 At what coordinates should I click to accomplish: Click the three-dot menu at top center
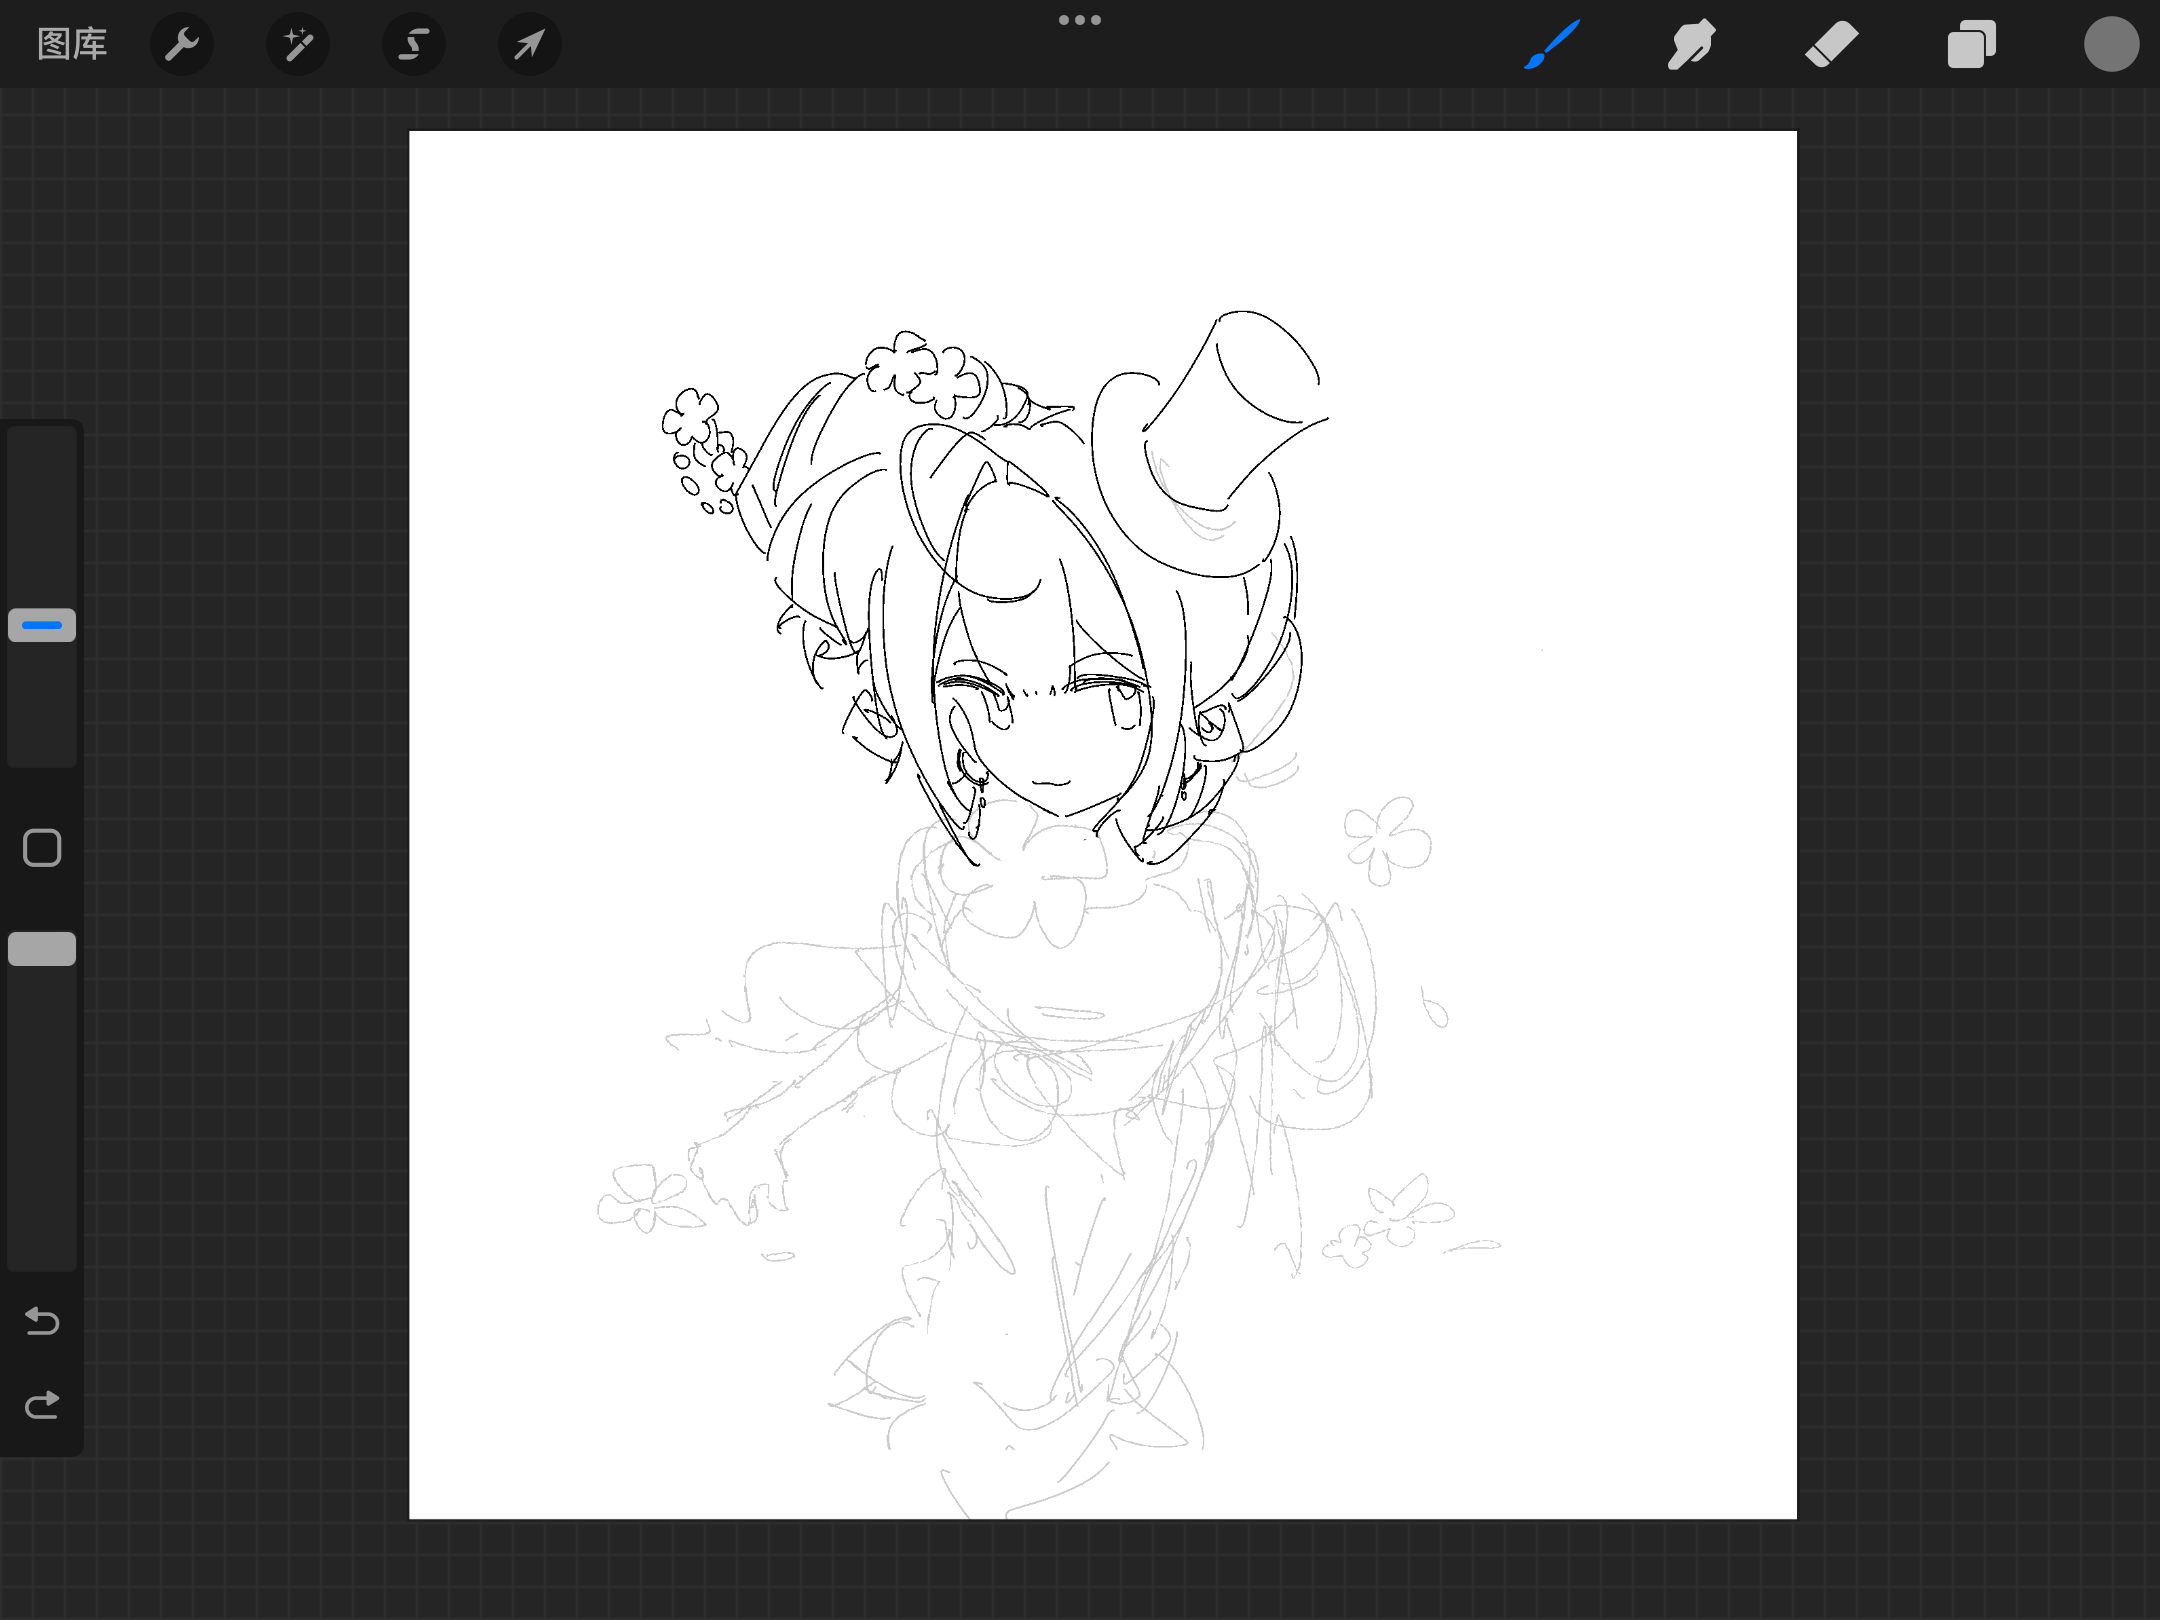[1080, 20]
